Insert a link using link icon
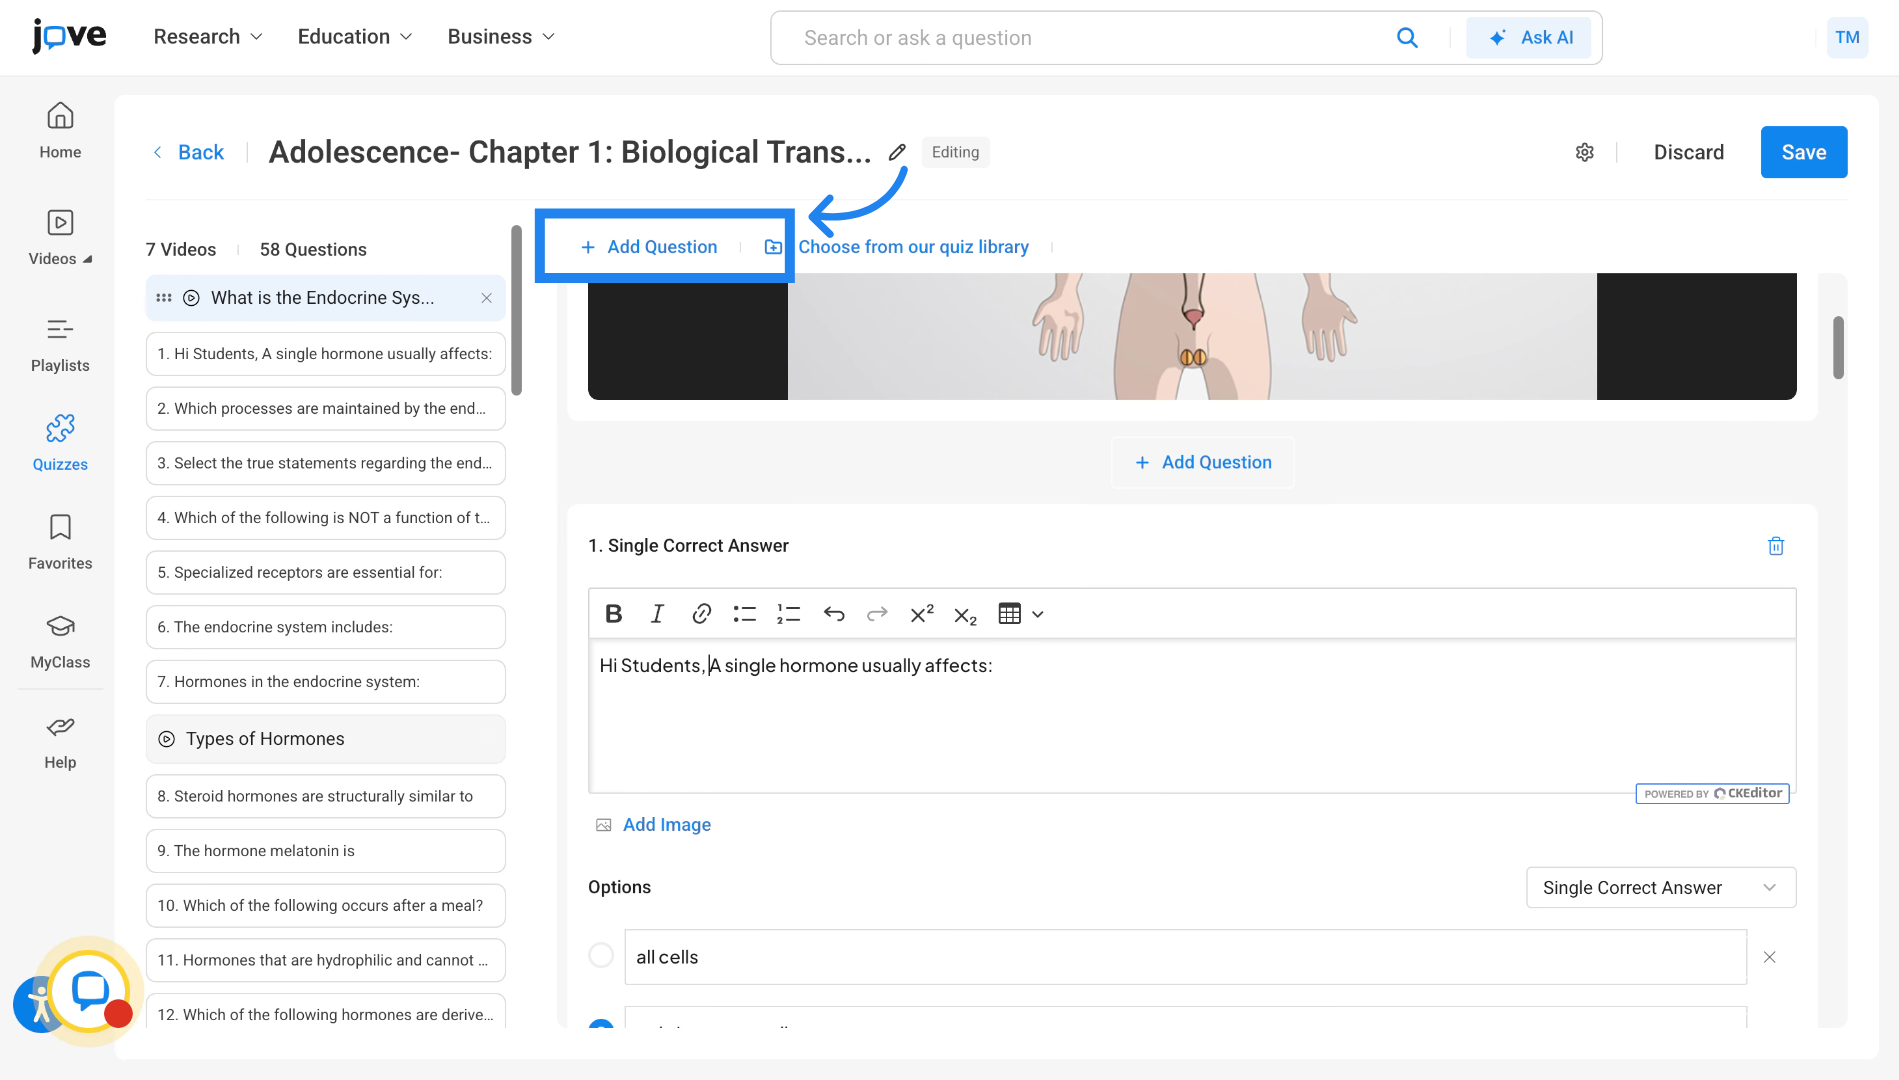 pyautogui.click(x=701, y=614)
